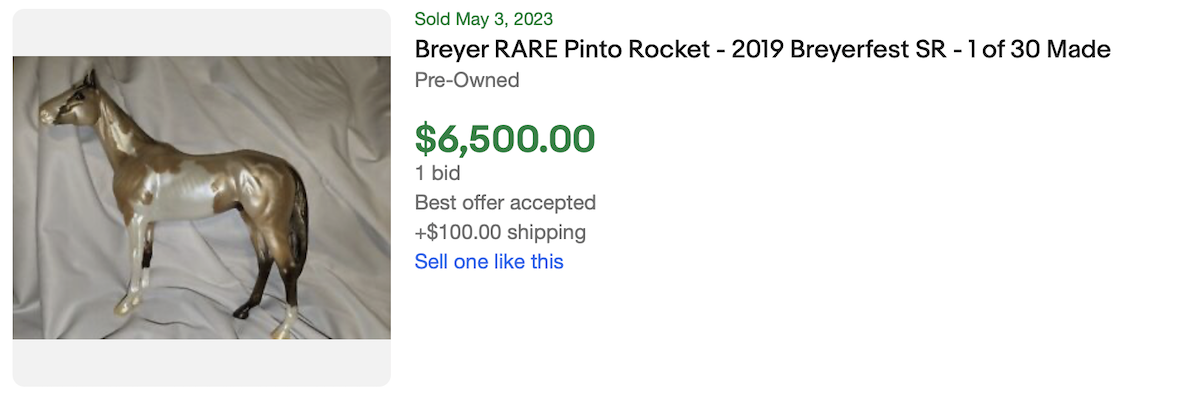Image resolution: width=1200 pixels, height=400 pixels.
Task: Click the +$100.00 shipping text
Action: pos(500,233)
